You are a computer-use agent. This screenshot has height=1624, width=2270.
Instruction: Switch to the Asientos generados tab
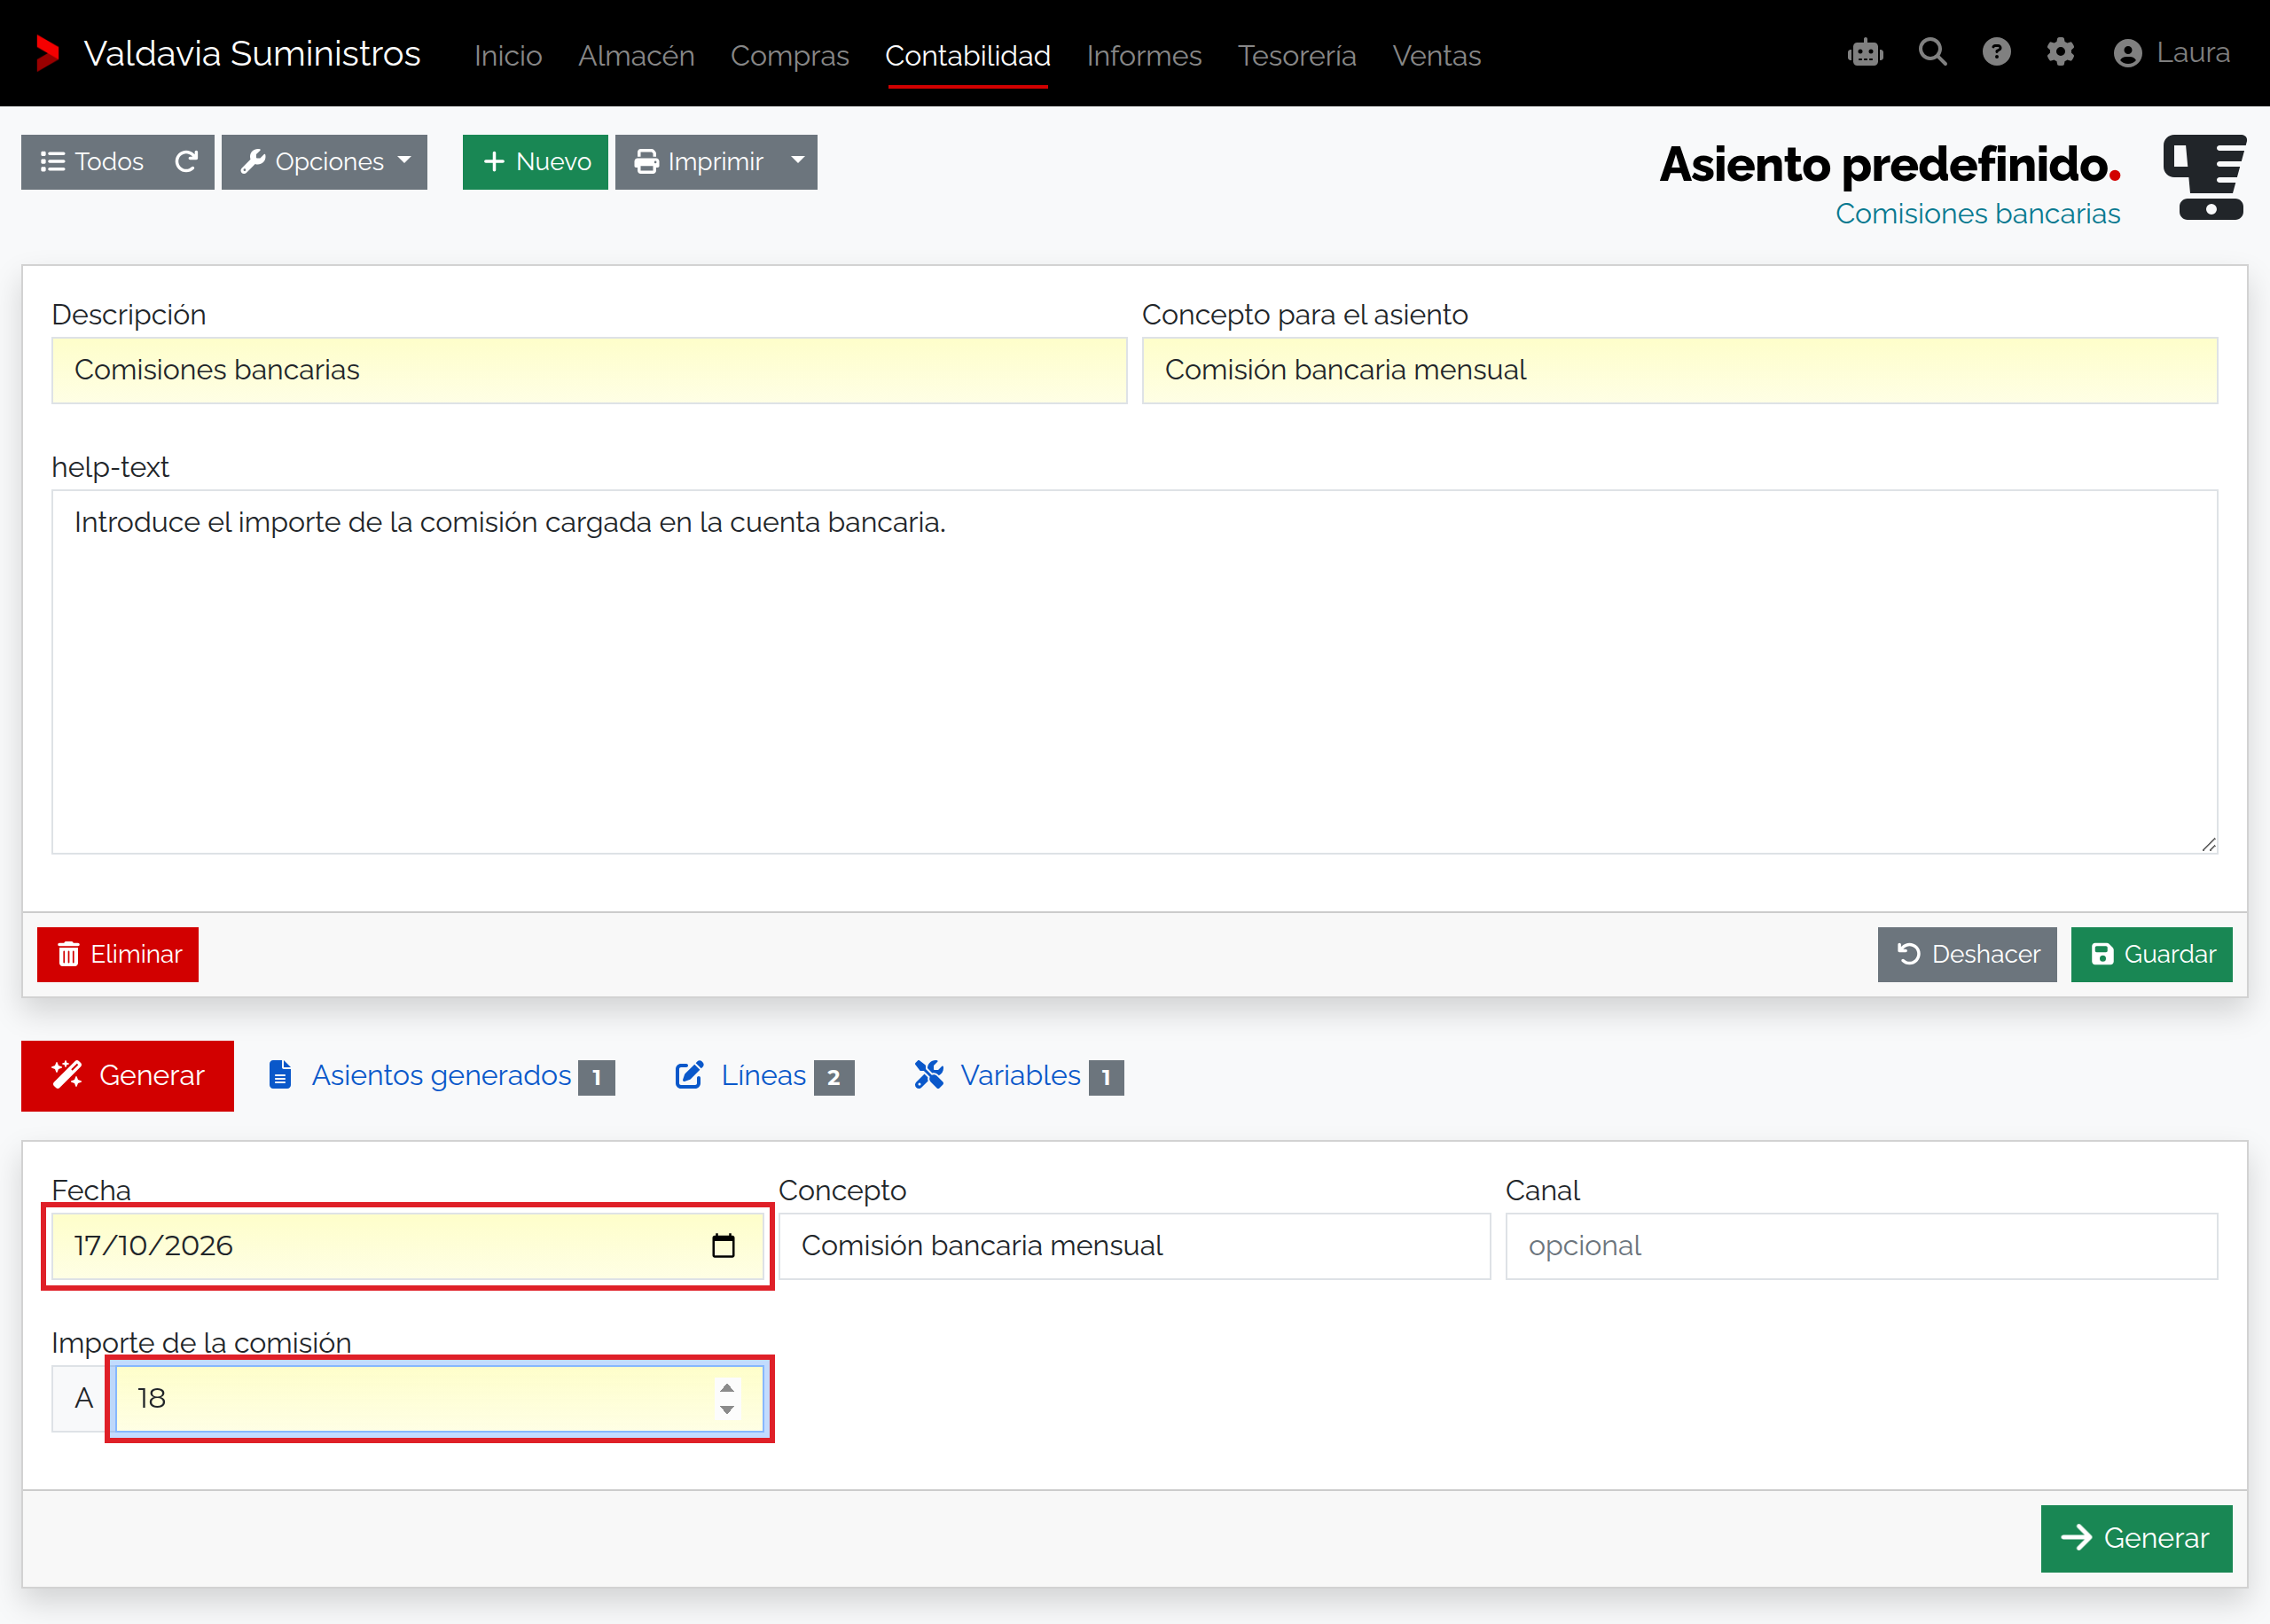pyautogui.click(x=441, y=1076)
